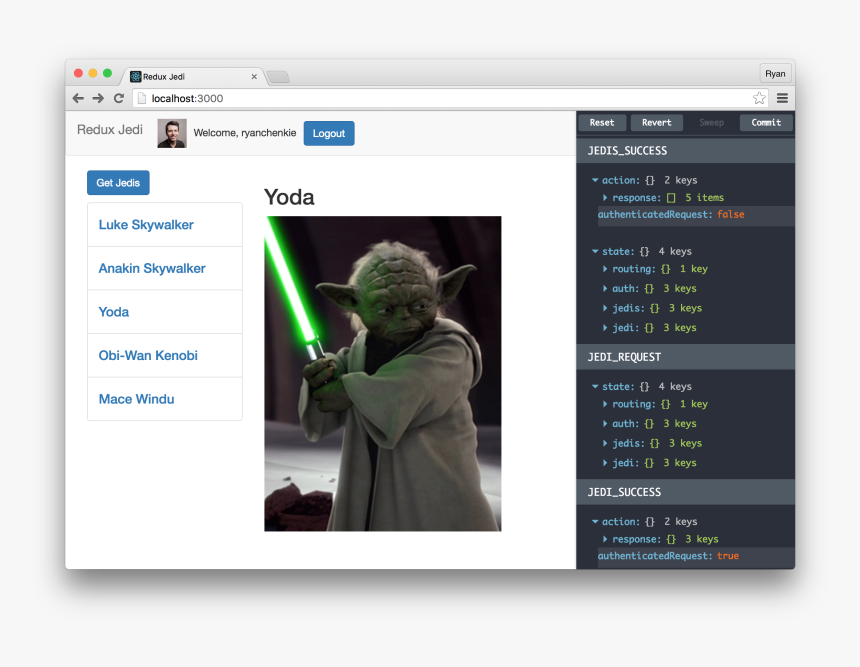The image size is (860, 667).
Task: Select Luke Skywalker from the list
Action: [165, 224]
